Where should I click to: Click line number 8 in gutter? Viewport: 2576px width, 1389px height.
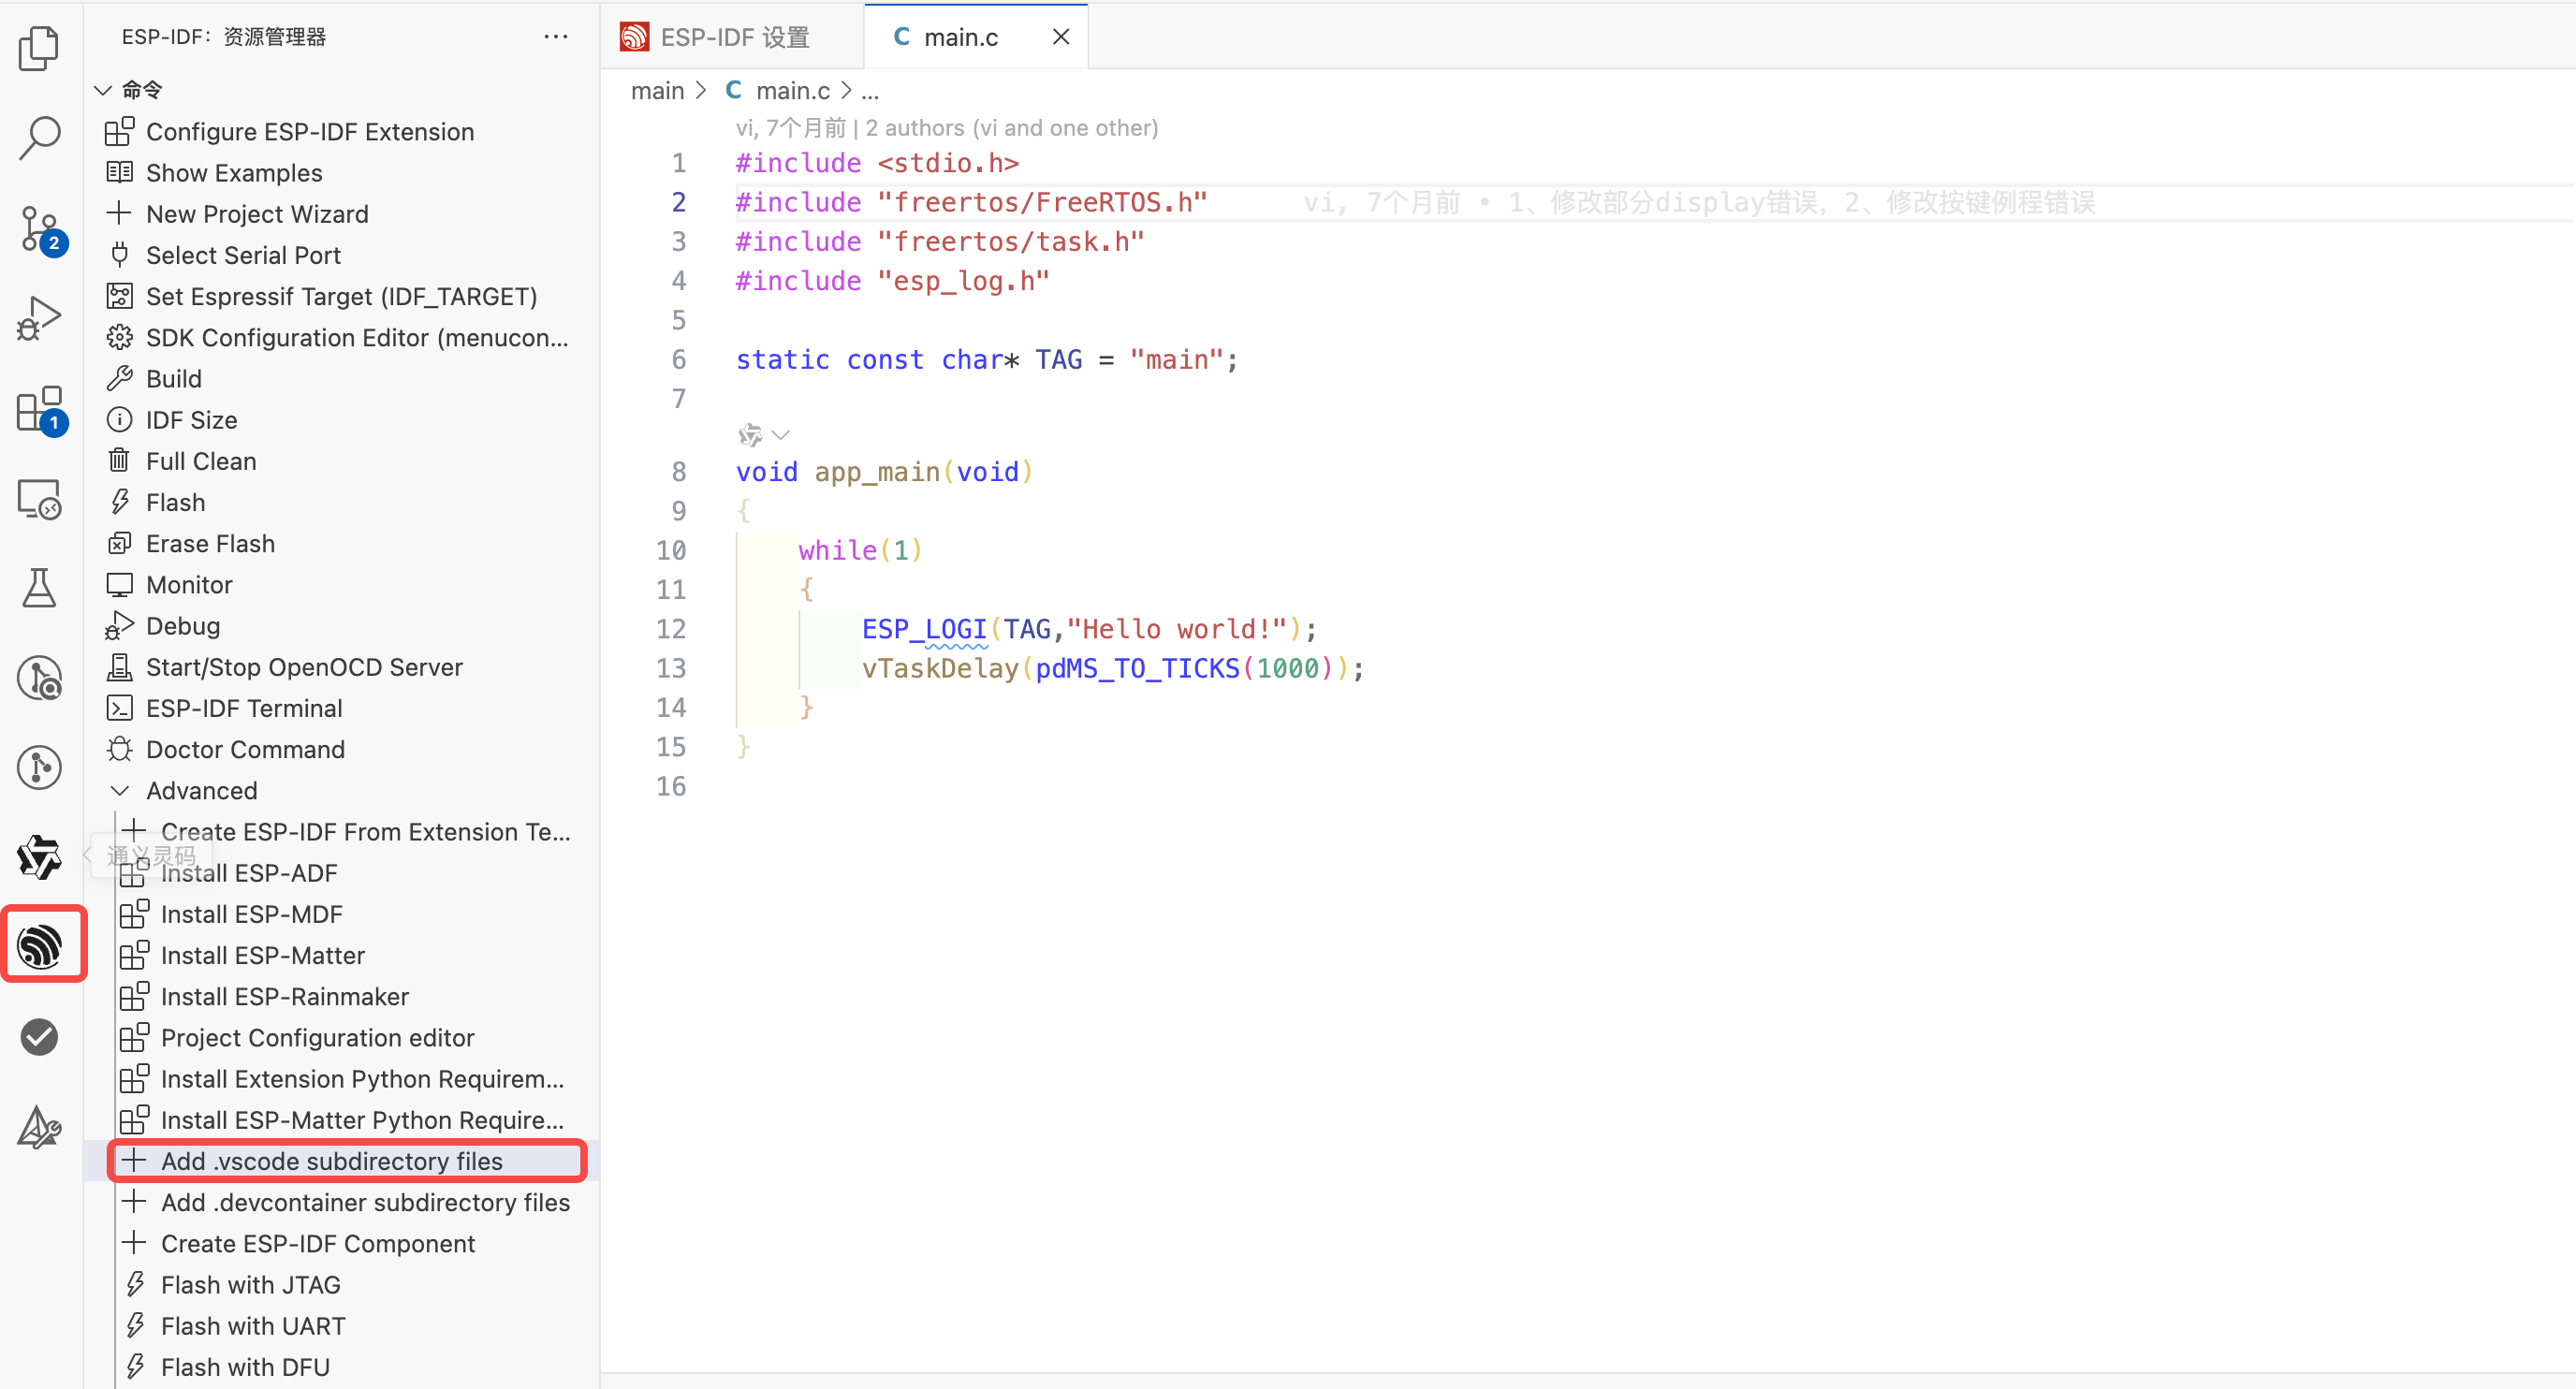click(679, 471)
